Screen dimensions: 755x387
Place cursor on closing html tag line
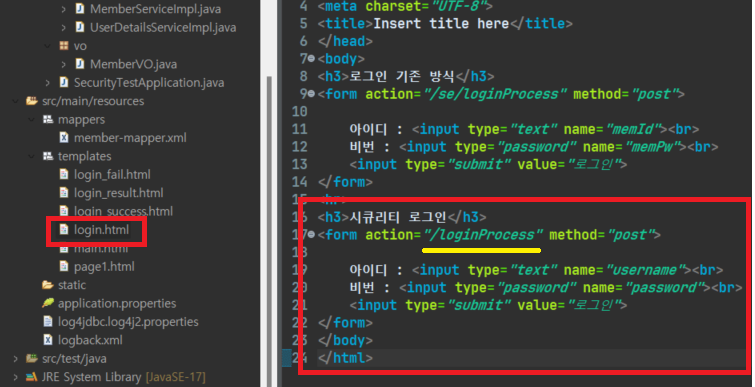[345, 358]
